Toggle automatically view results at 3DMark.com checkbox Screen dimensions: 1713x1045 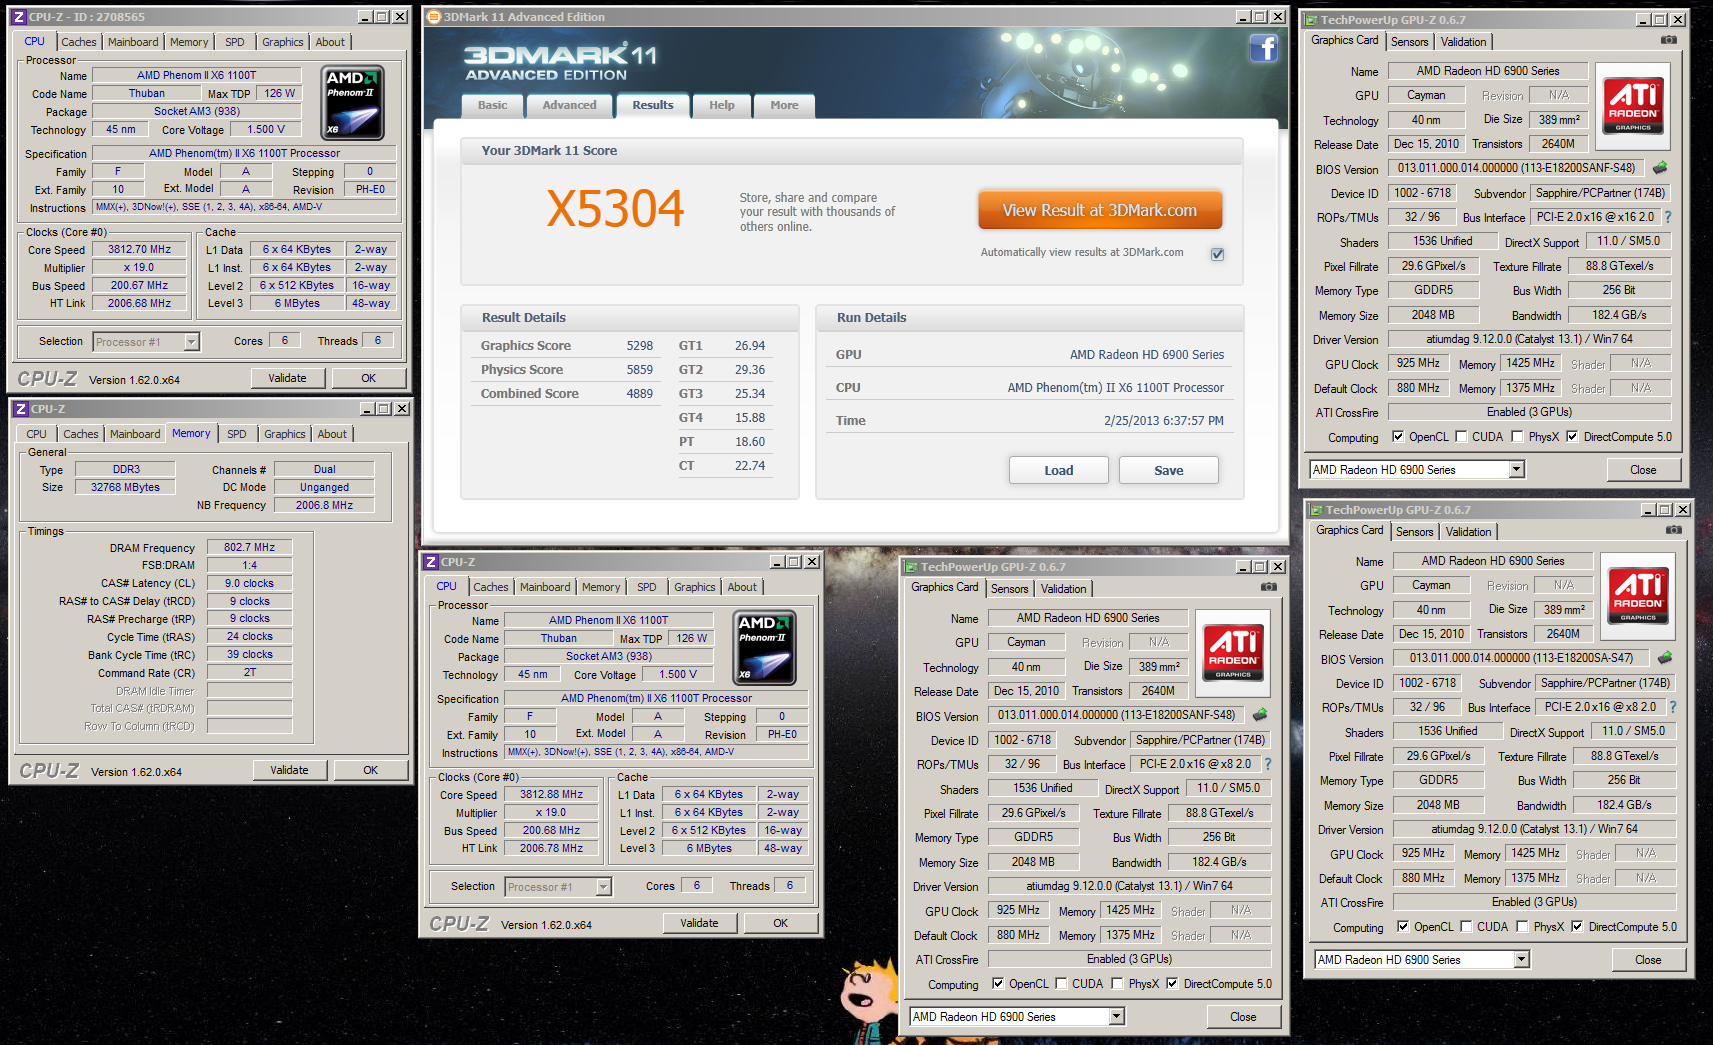coord(1217,254)
